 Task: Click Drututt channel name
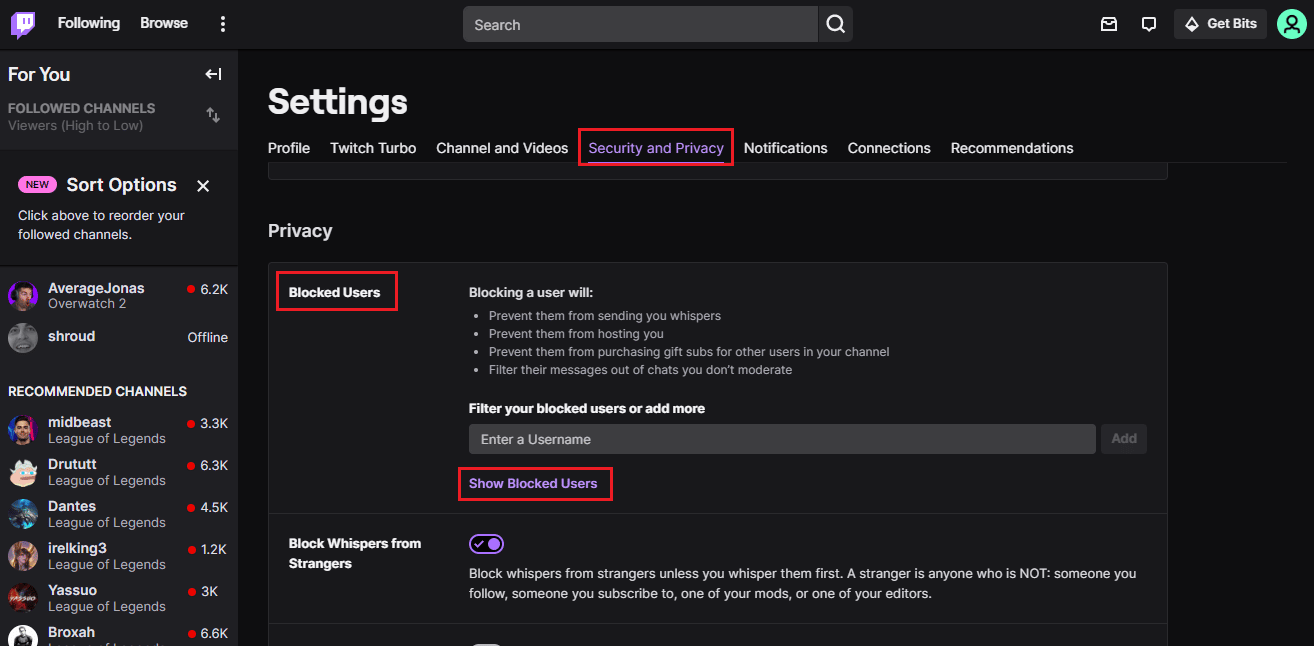(x=72, y=464)
